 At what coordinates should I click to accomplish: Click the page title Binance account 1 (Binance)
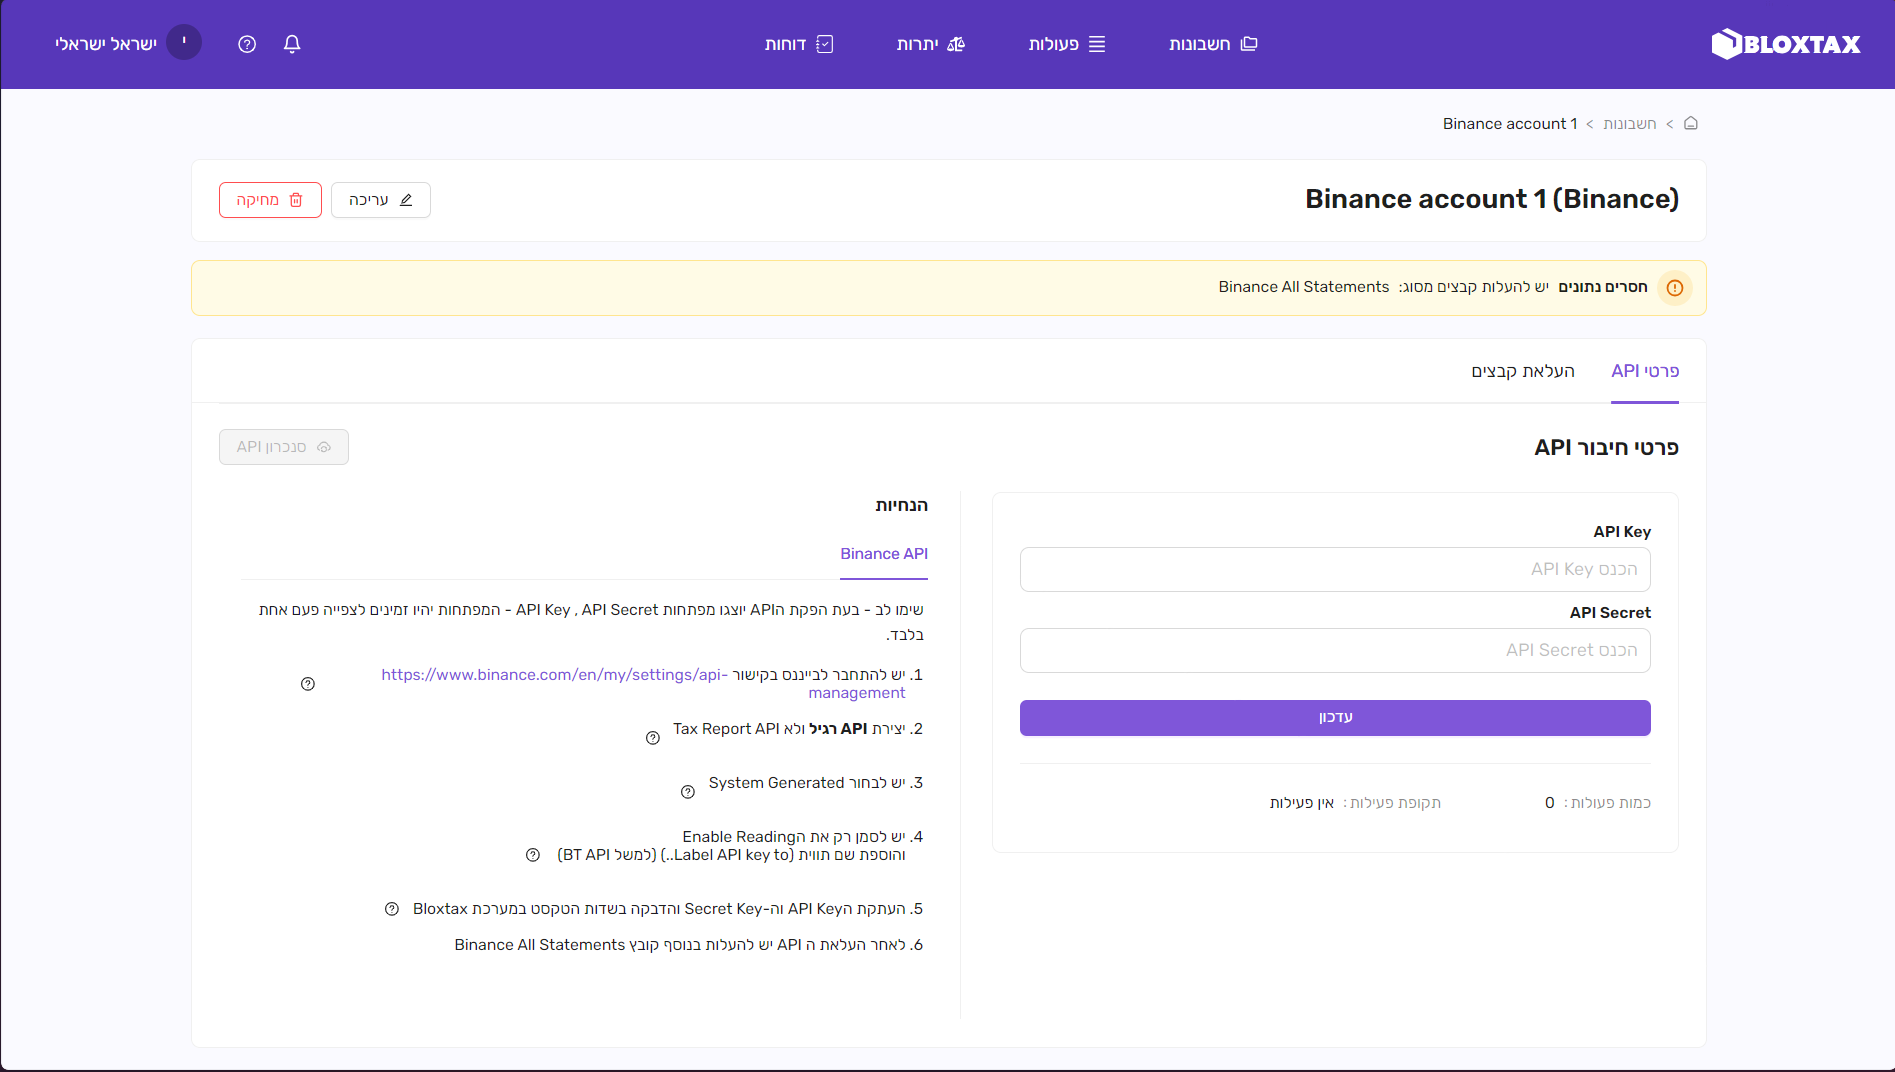[1492, 199]
